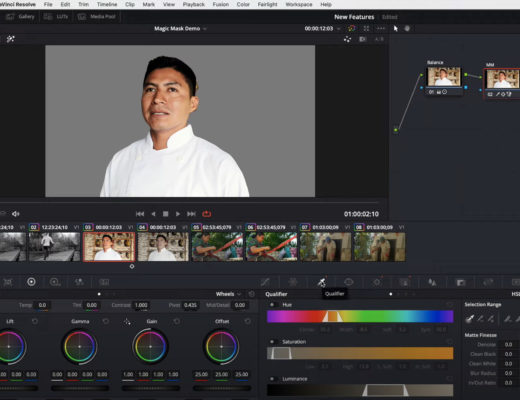Reset all Wheels palette settings
520x400 pixels.
click(252, 294)
